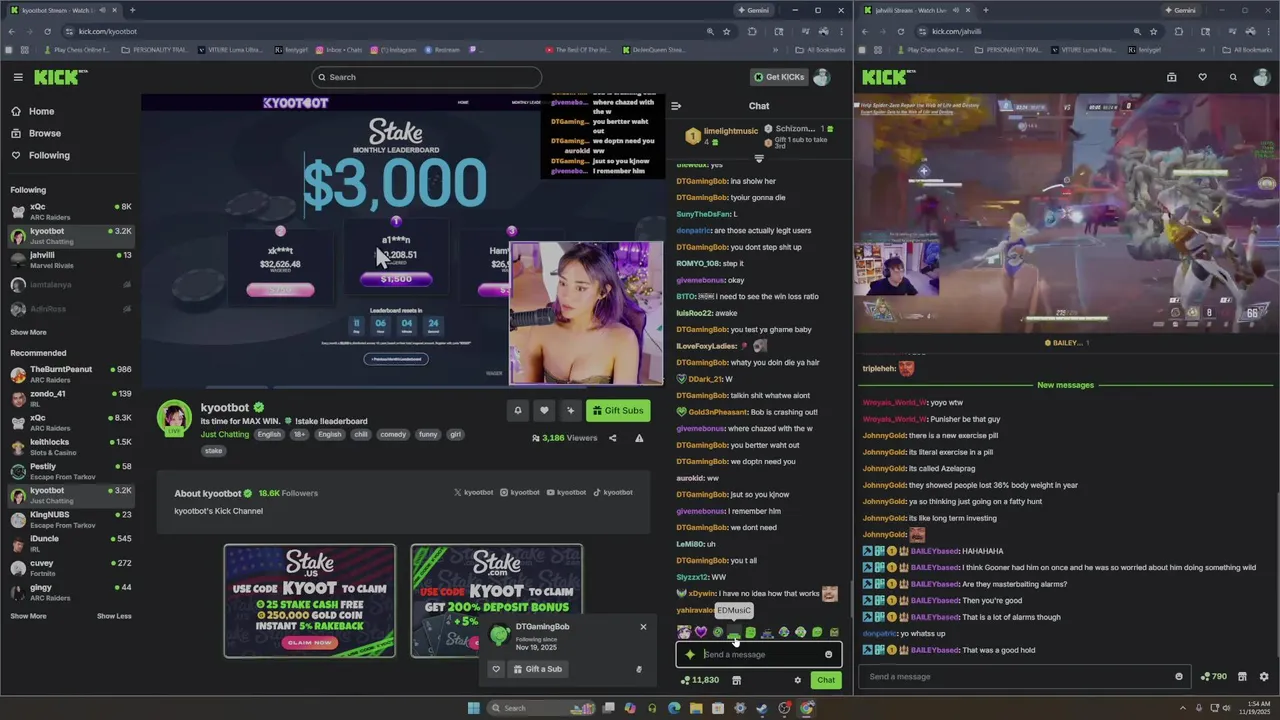Open keithlocks recommended channel

click(x=70, y=446)
